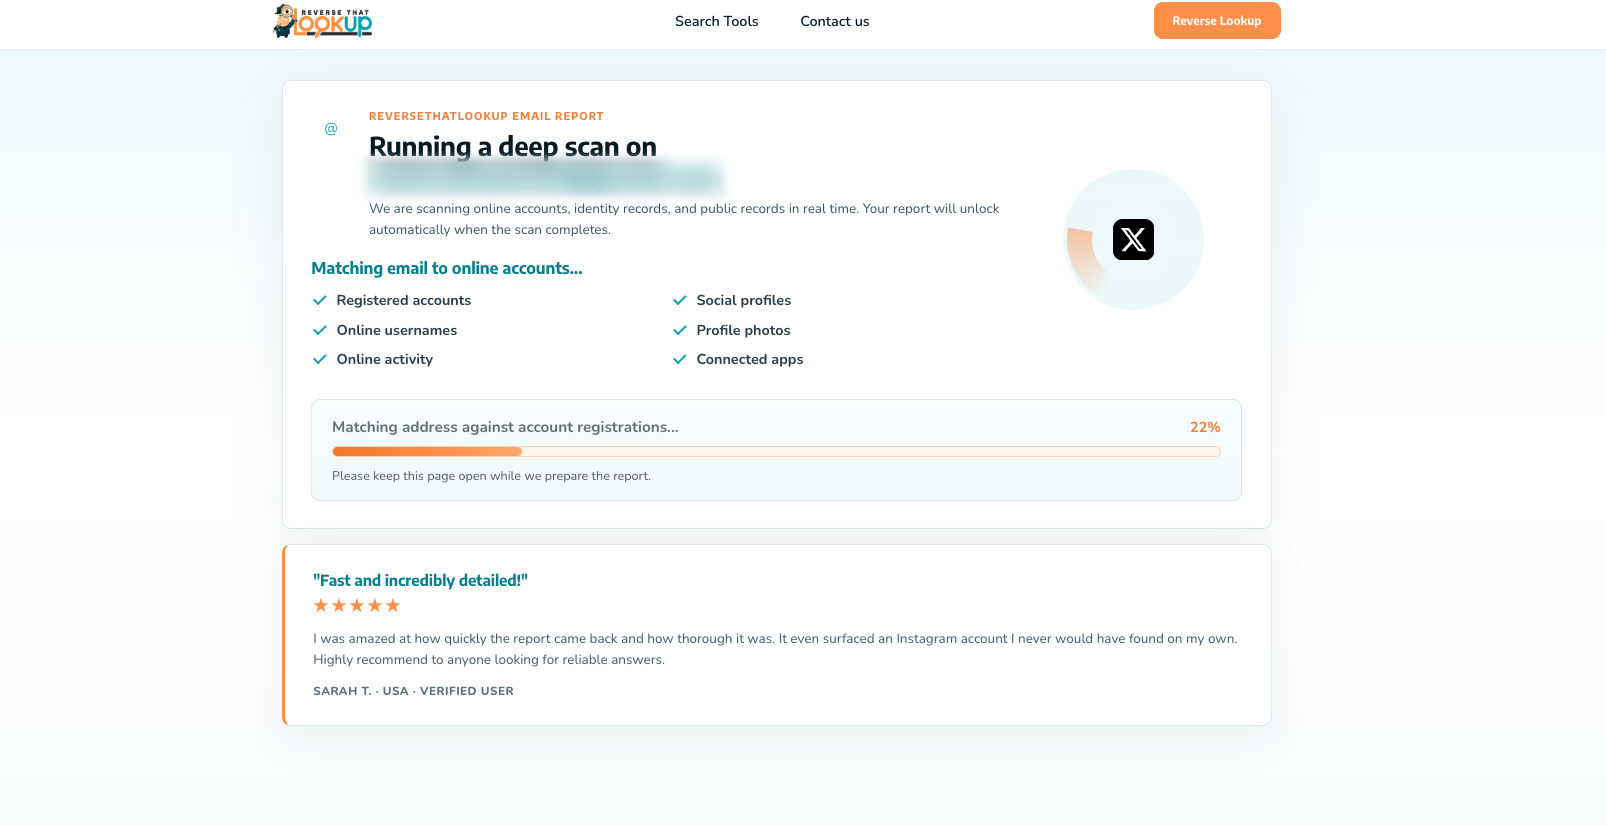
Task: Click 'Running a deep scan on' heading
Action: tap(513, 147)
